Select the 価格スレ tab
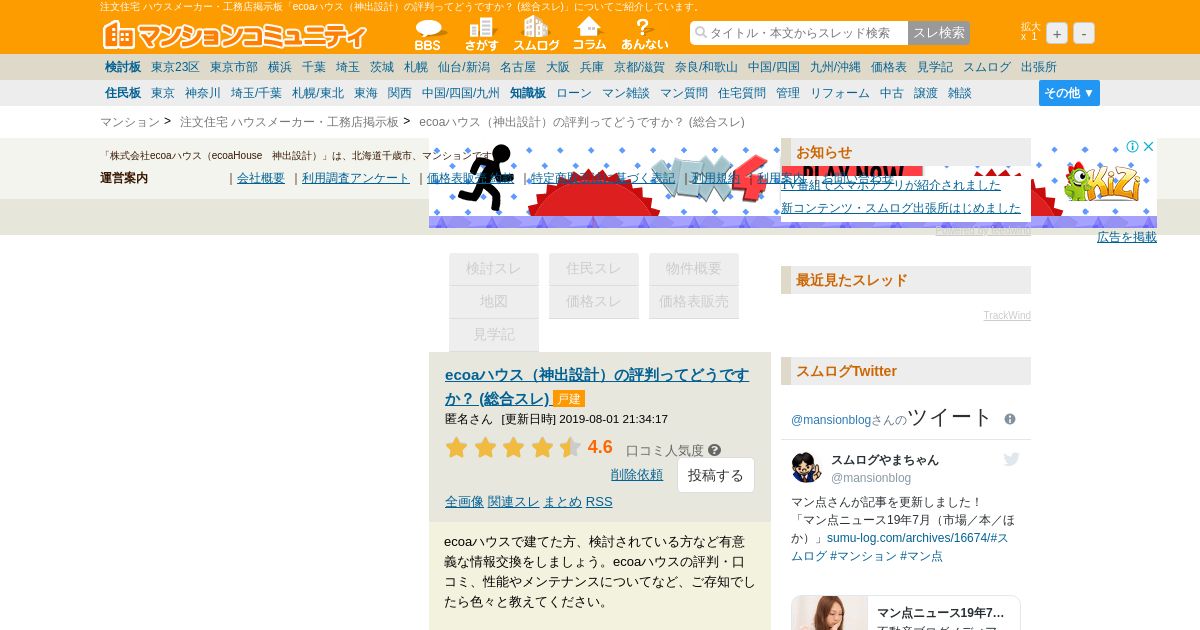 click(x=594, y=301)
